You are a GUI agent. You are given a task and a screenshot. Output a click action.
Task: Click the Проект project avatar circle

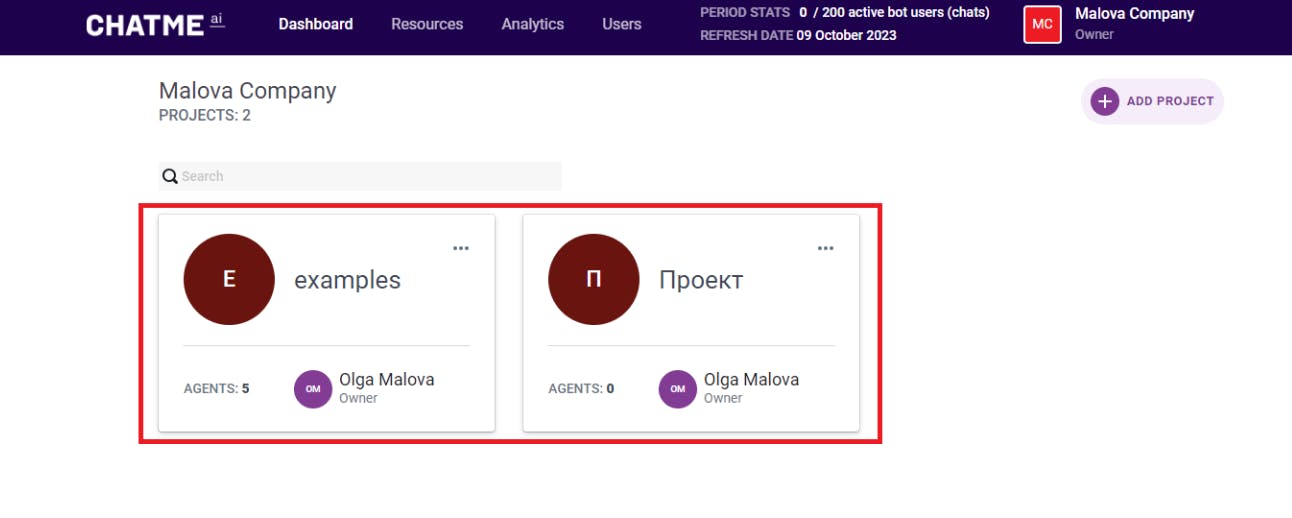(x=593, y=279)
